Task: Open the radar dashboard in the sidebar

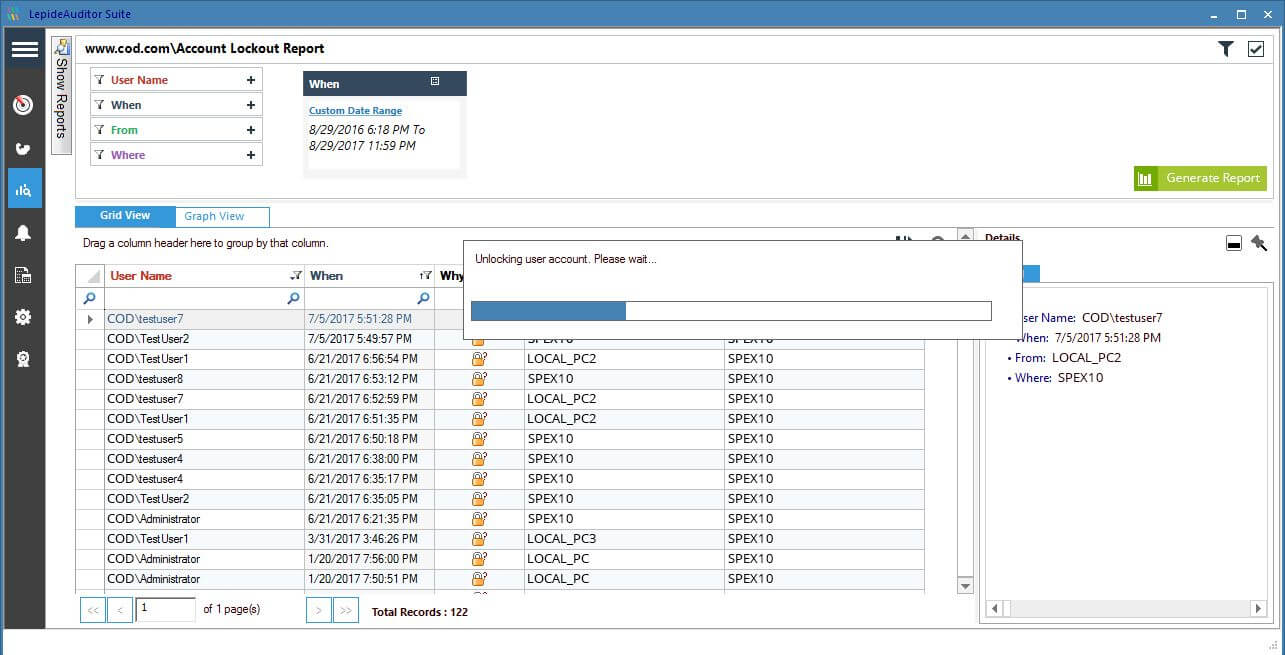Action: [x=23, y=105]
